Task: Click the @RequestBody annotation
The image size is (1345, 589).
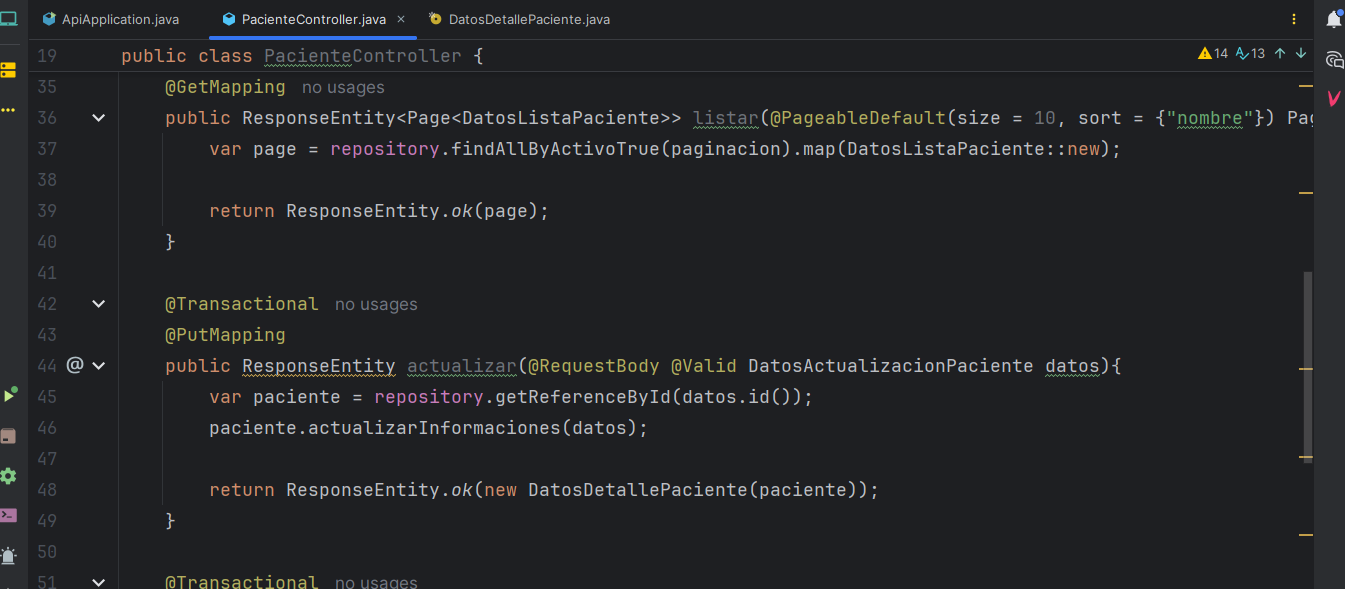Action: click(x=594, y=366)
